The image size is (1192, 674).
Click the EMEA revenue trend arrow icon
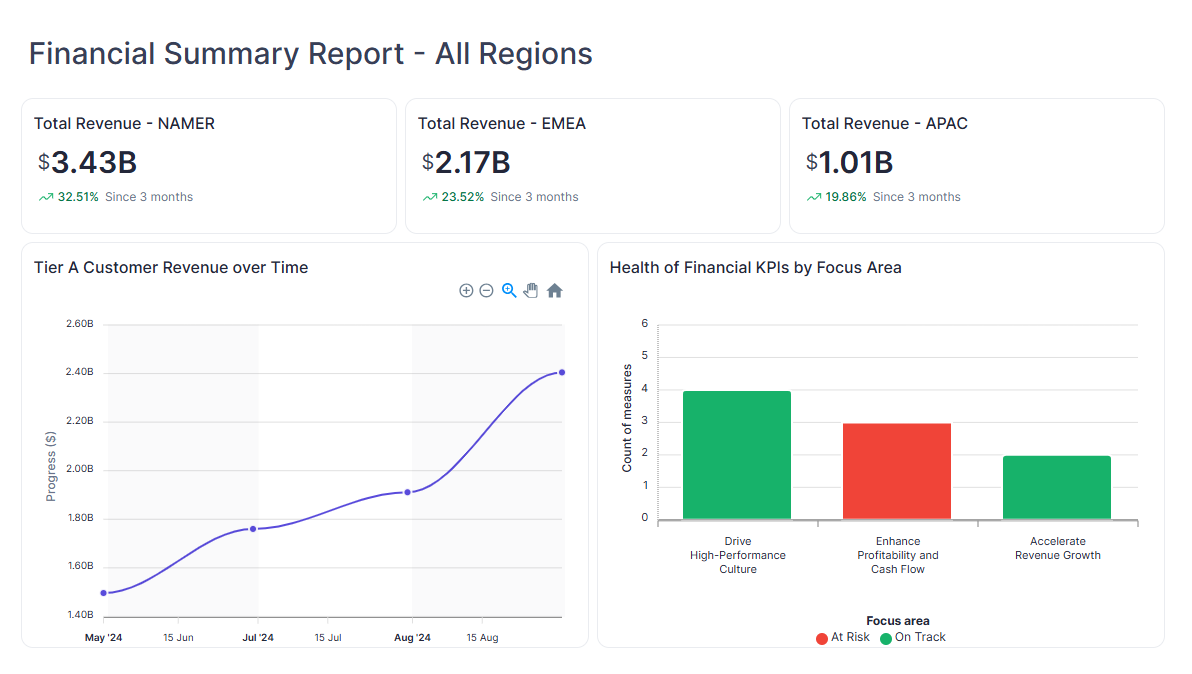coord(429,197)
